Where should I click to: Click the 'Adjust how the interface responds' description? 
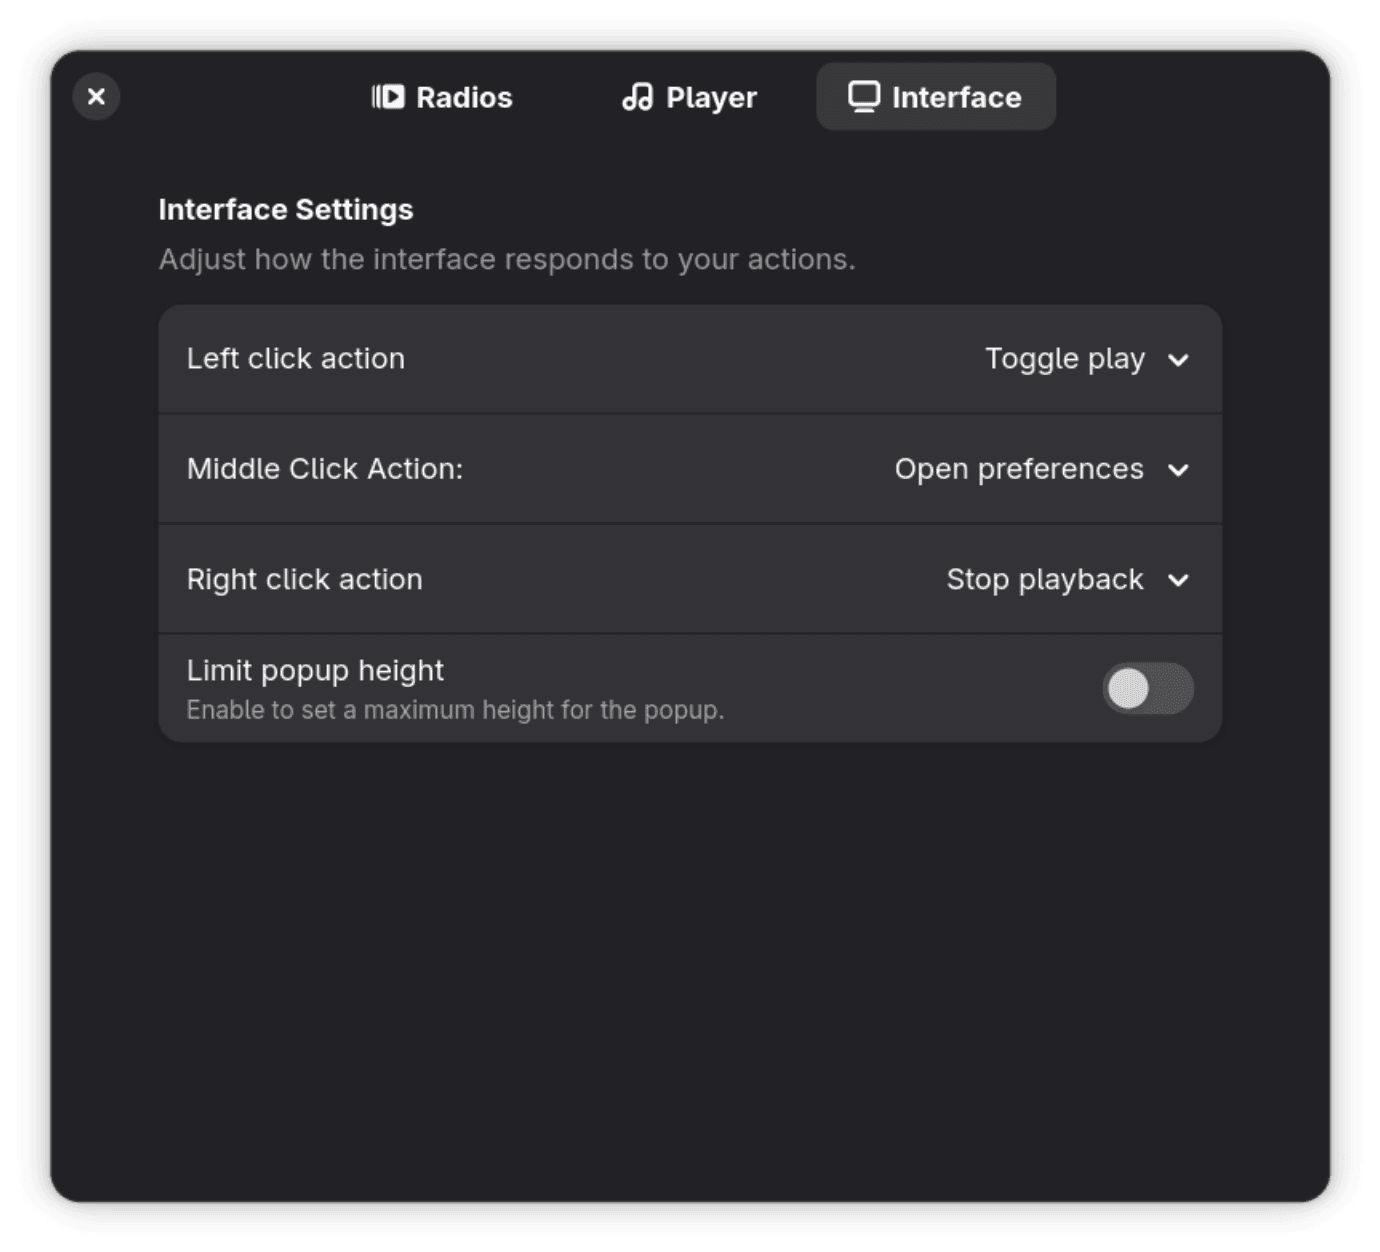507,260
